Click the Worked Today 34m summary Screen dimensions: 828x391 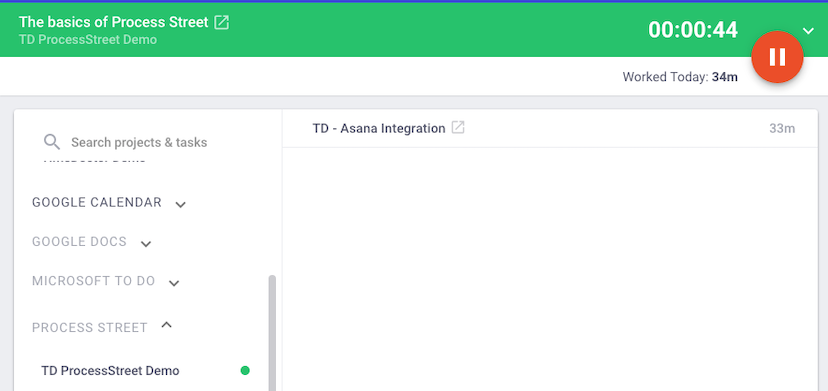point(680,77)
